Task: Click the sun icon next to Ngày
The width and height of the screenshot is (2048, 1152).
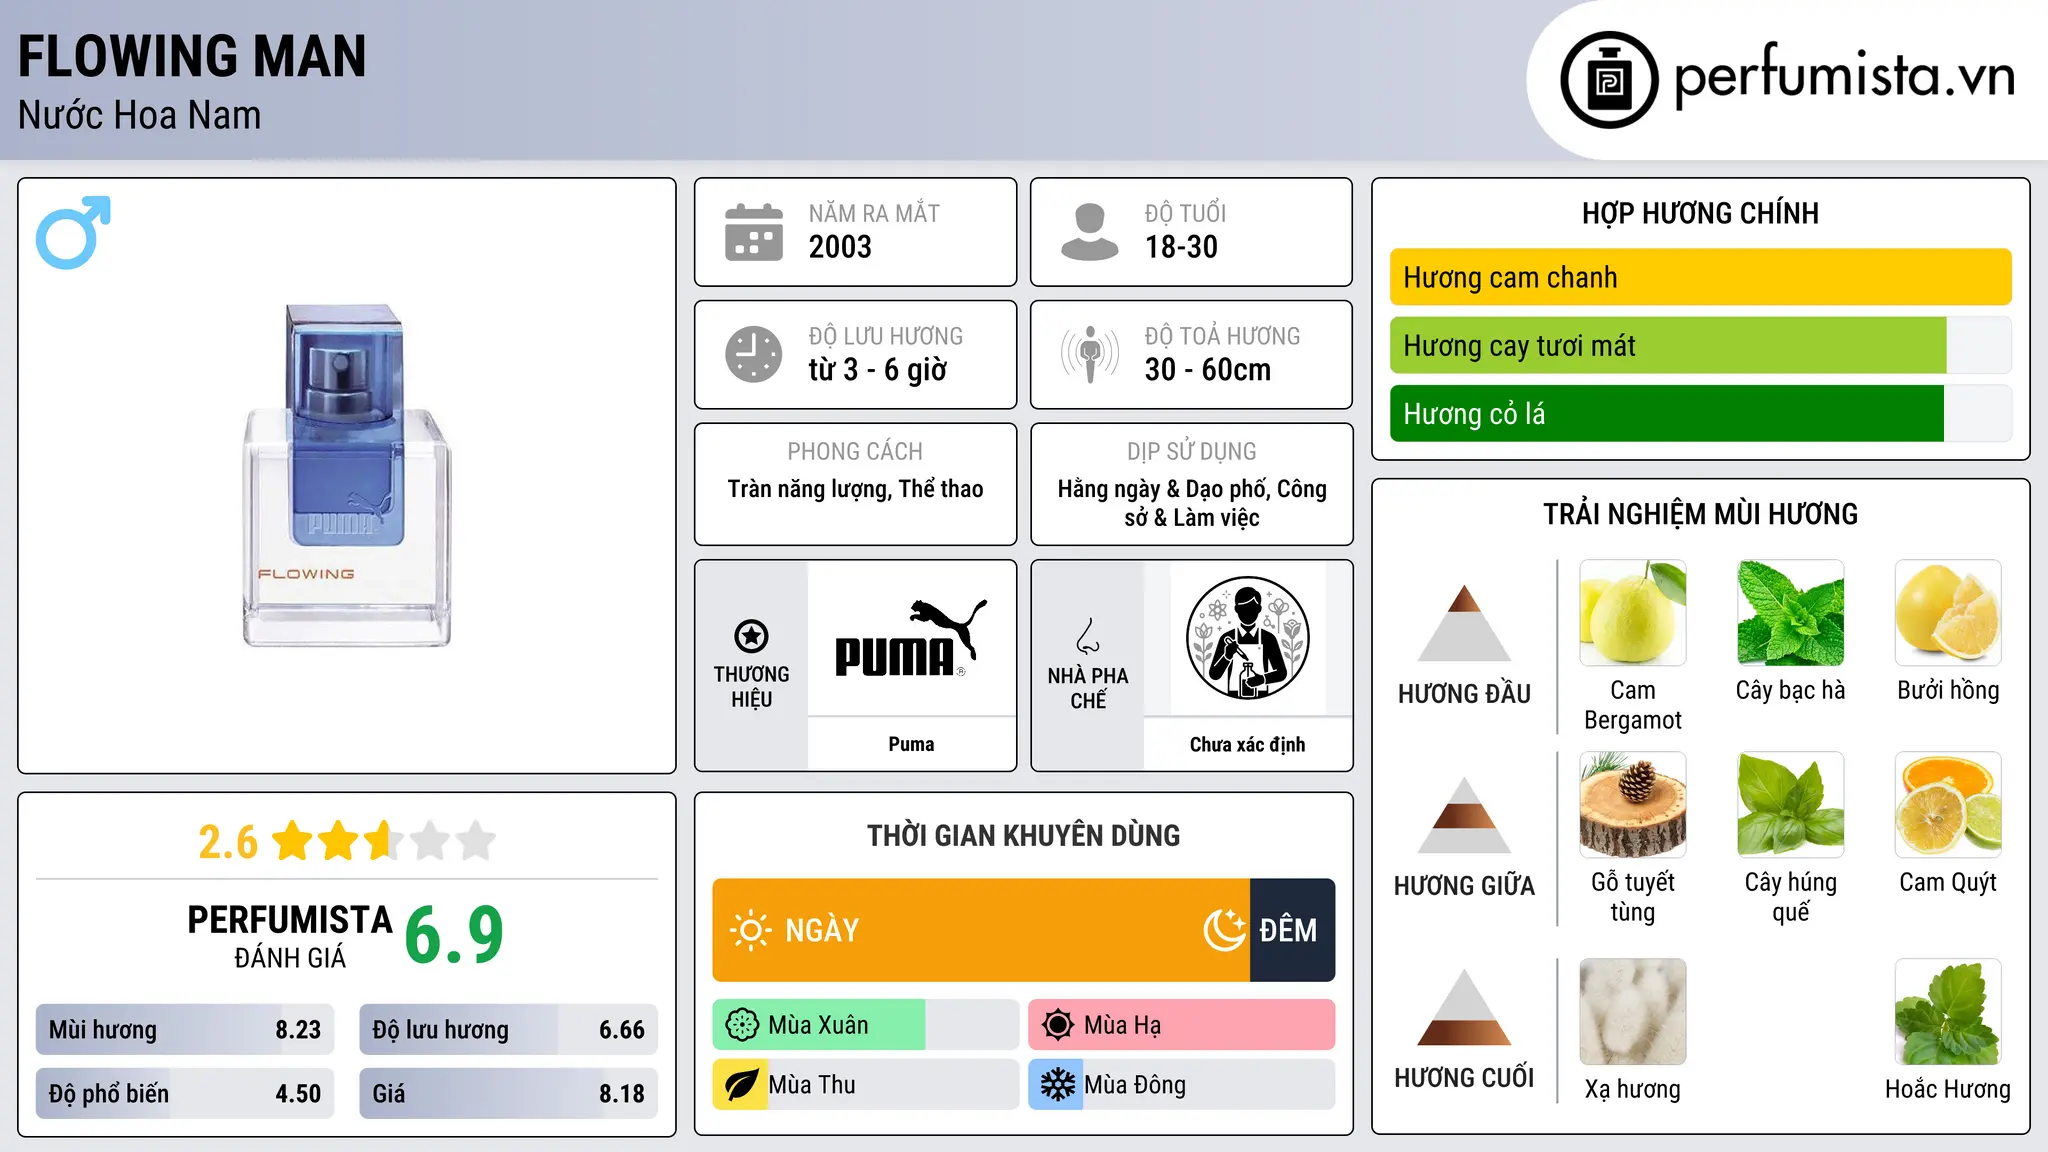Action: 751,930
